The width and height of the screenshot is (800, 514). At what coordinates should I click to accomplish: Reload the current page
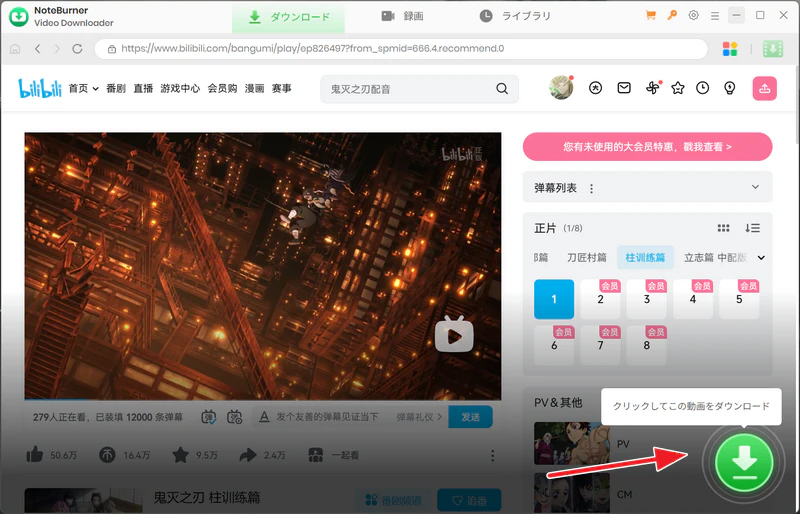click(77, 48)
